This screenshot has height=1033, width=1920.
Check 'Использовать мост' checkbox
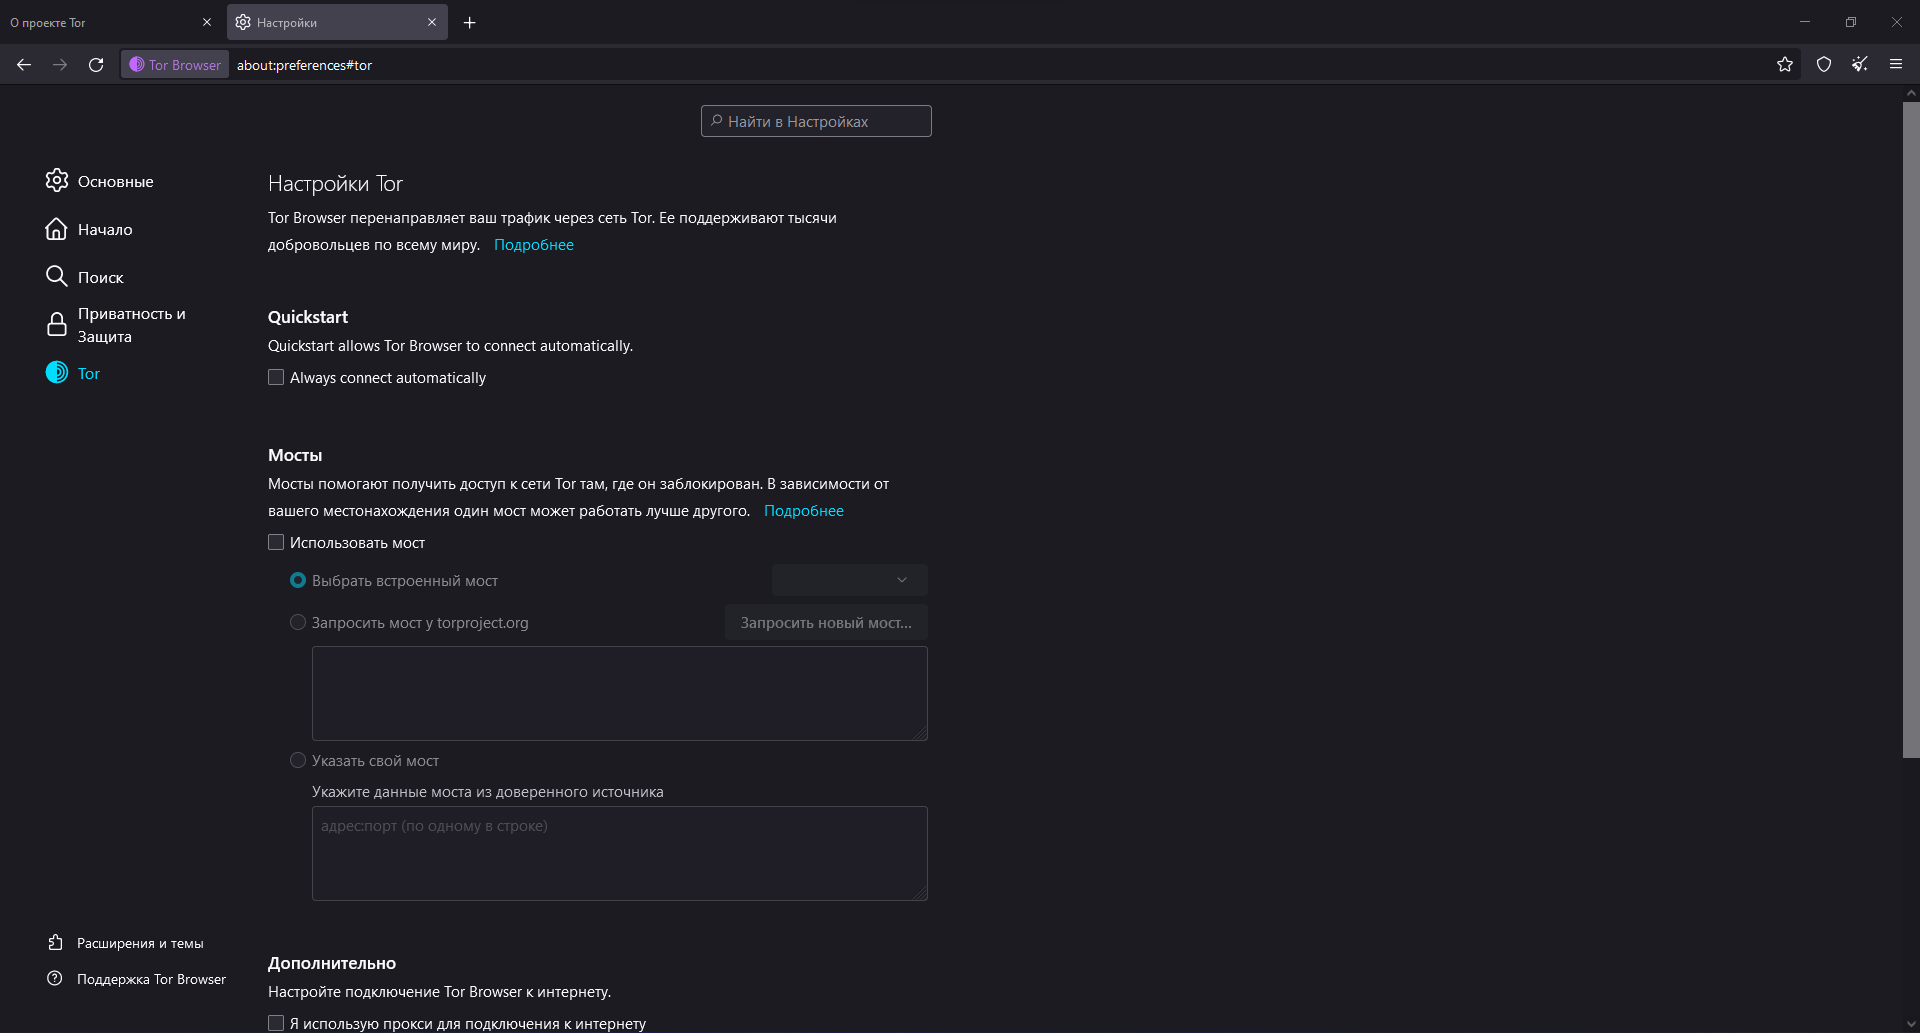point(276,542)
